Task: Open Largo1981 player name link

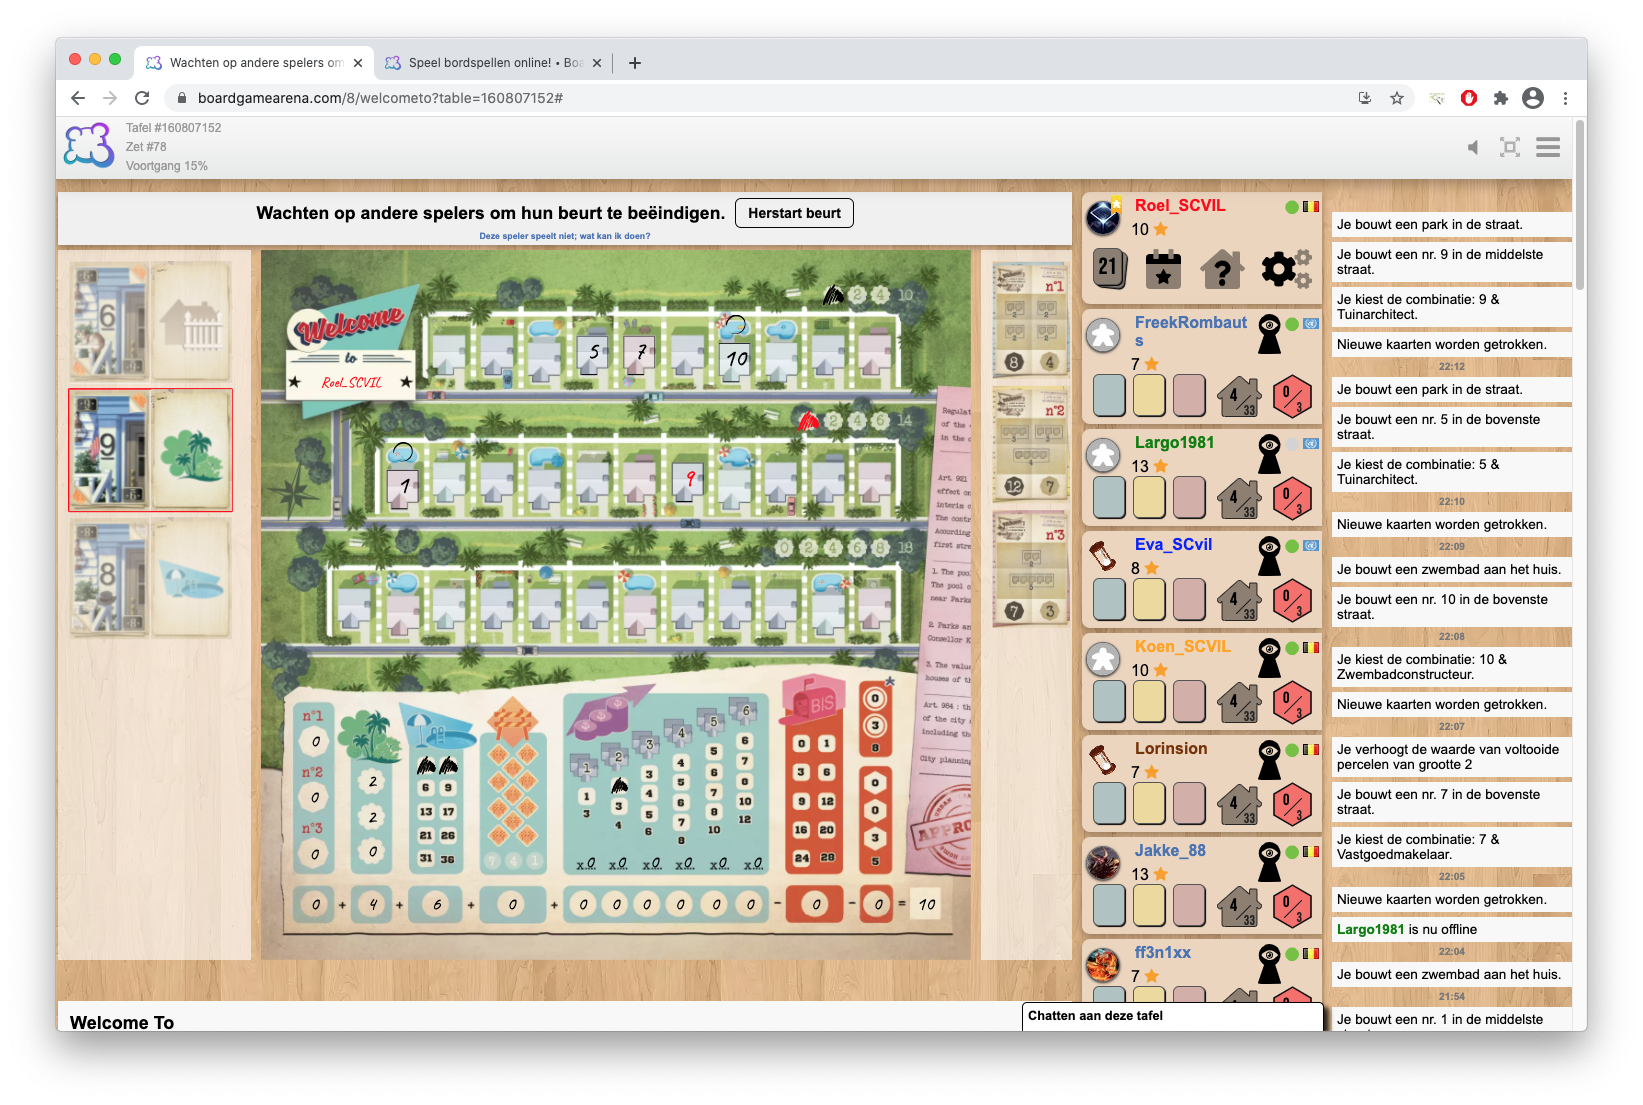Action: 1174,442
